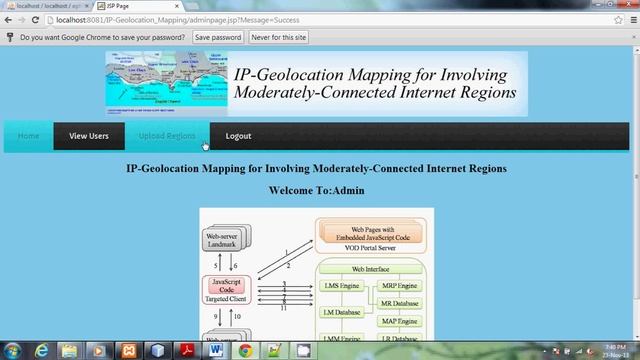Viewport: 640px width, 360px height.
Task: Click the scrollbar up arrow
Action: point(636,50)
